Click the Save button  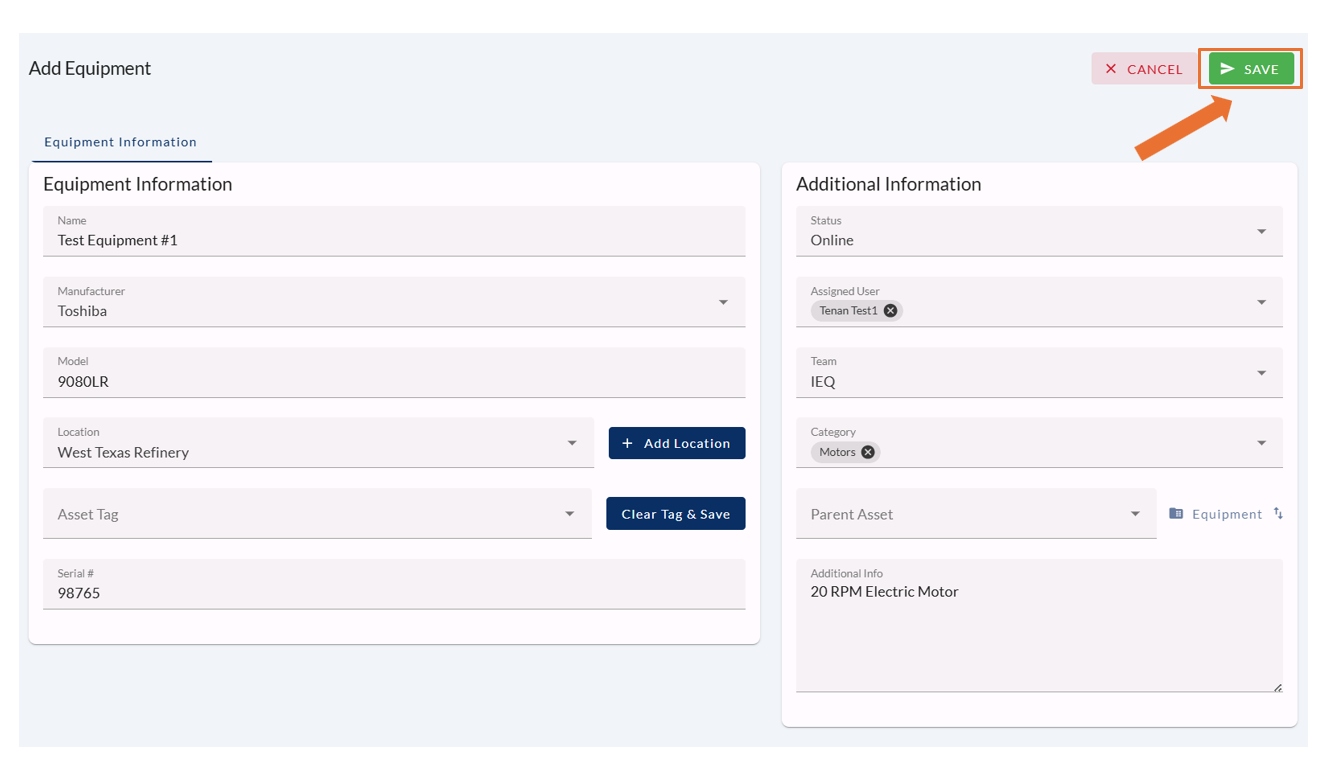click(x=1251, y=69)
